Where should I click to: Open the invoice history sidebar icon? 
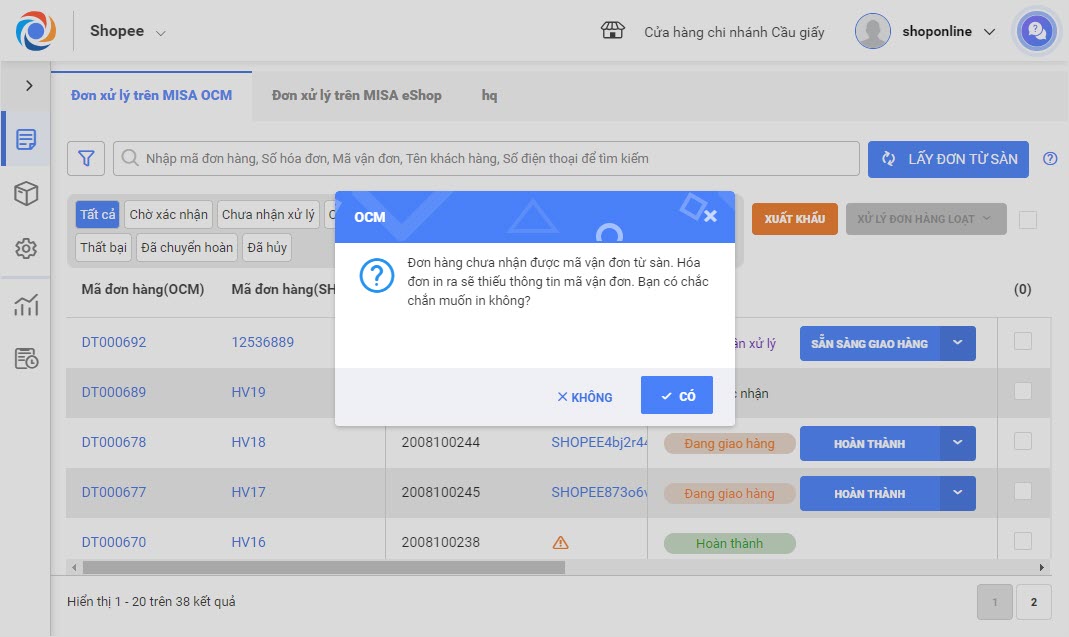point(26,358)
